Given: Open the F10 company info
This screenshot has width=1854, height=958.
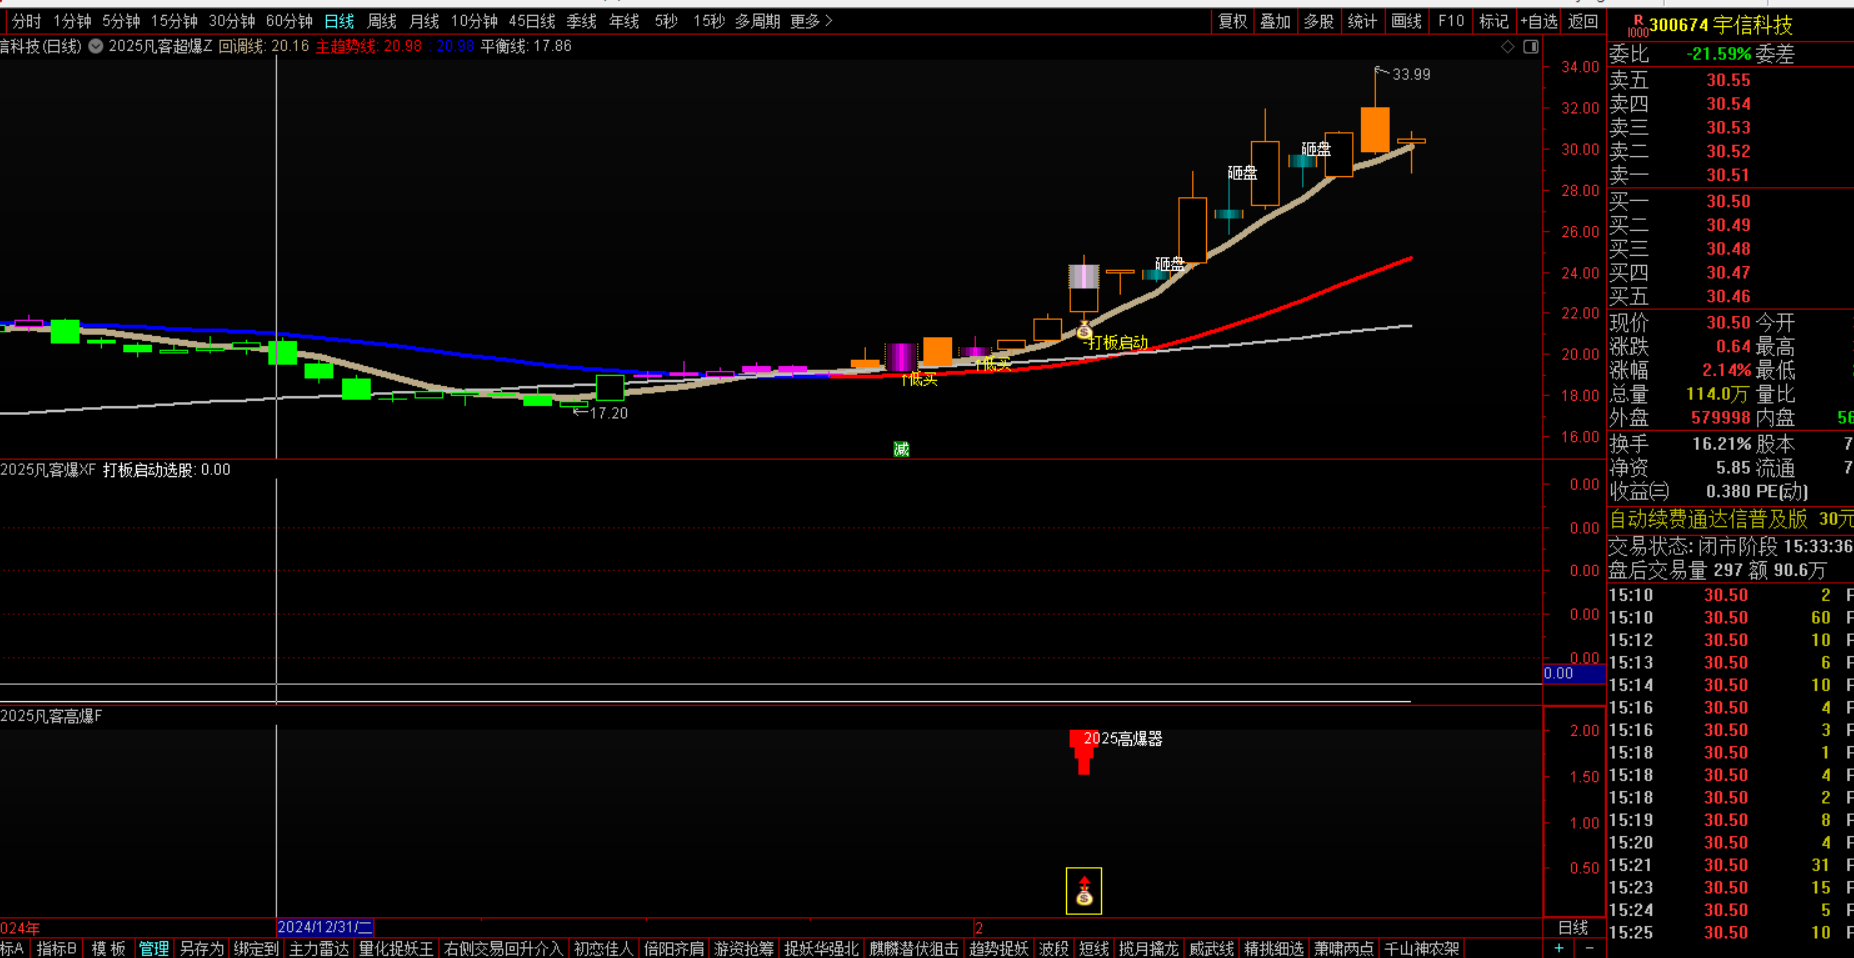Looking at the screenshot, I should (1451, 21).
